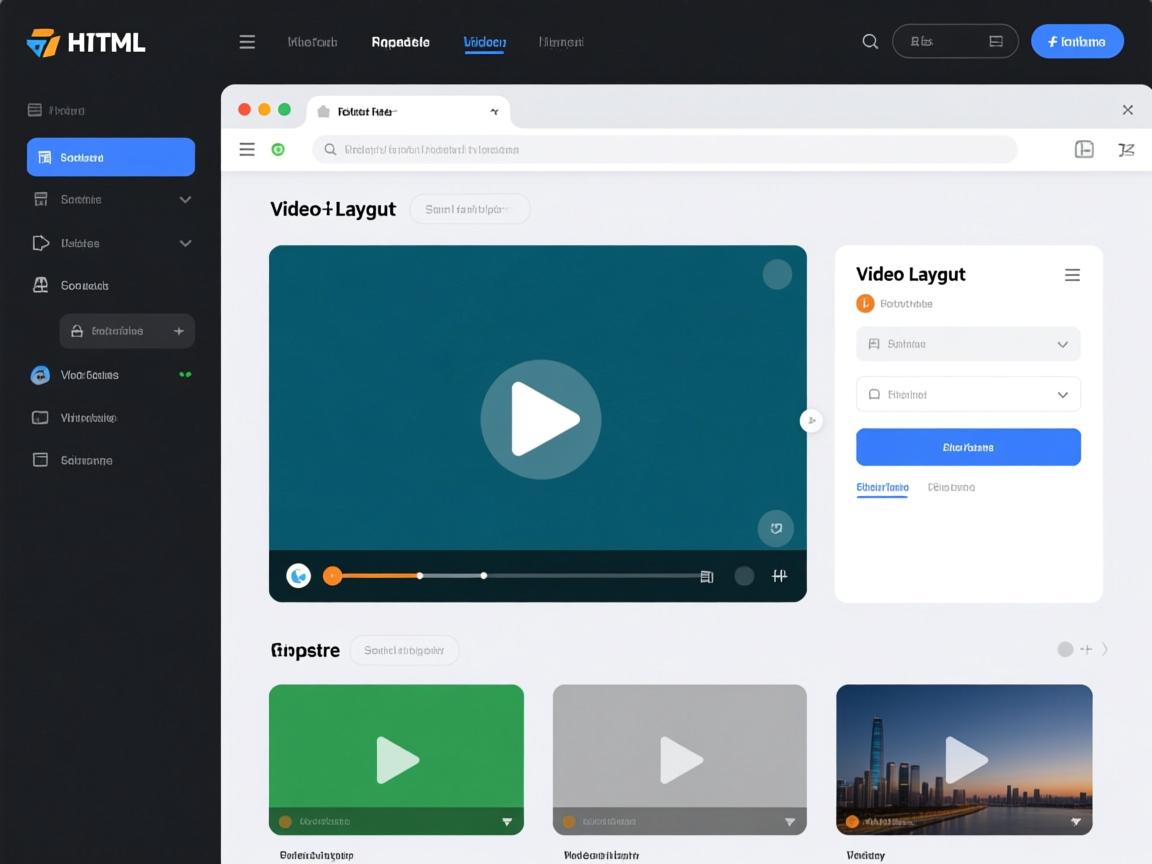Viewport: 1152px width, 864px height.
Task: Toggle the dark circle control in player bar
Action: [744, 576]
